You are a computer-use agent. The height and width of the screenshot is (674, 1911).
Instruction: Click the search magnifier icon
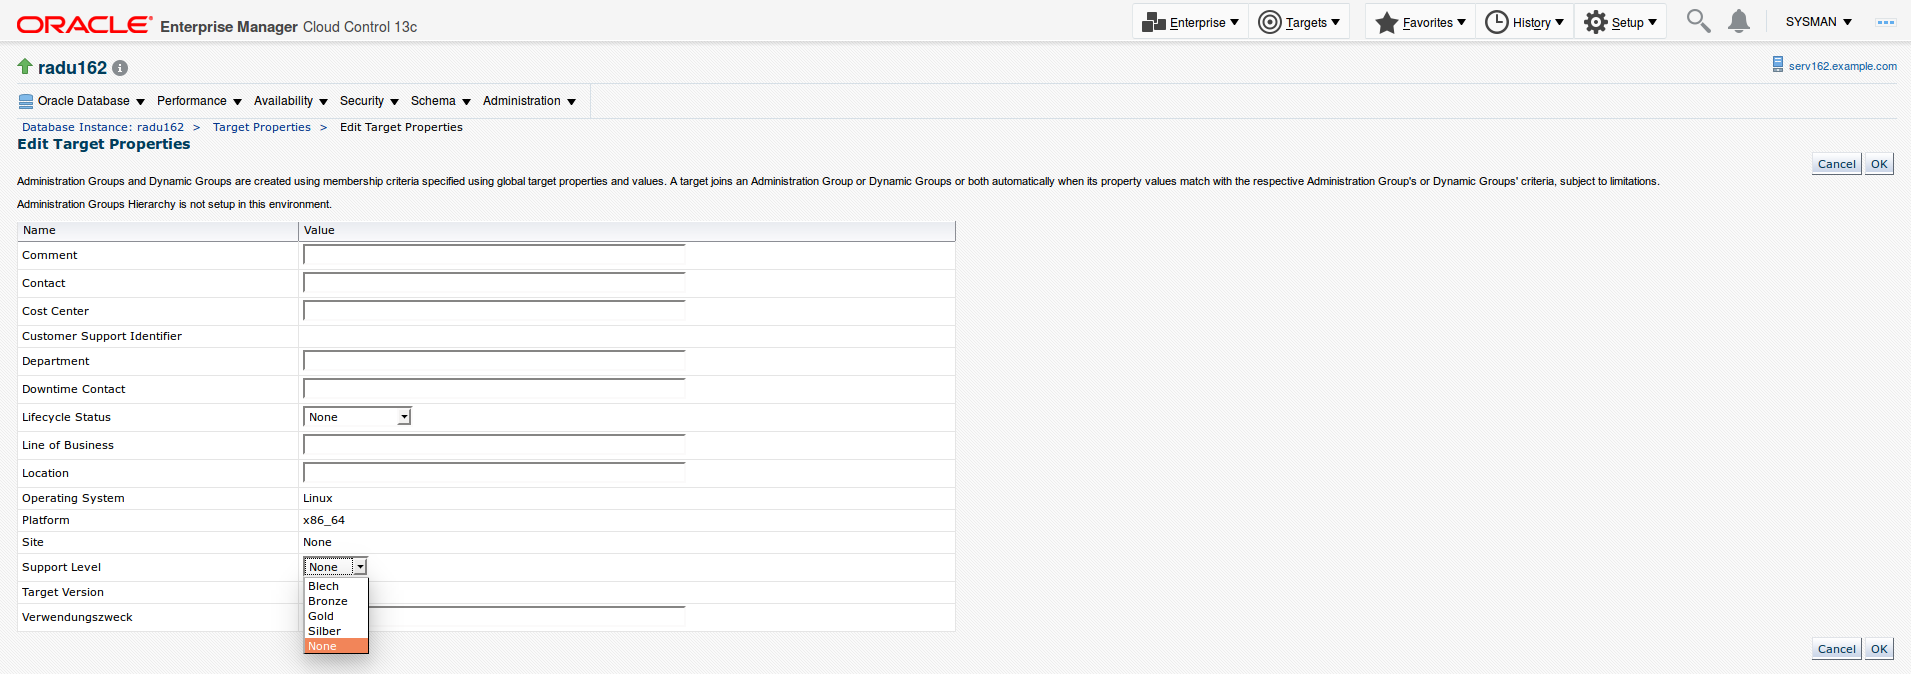(1698, 21)
